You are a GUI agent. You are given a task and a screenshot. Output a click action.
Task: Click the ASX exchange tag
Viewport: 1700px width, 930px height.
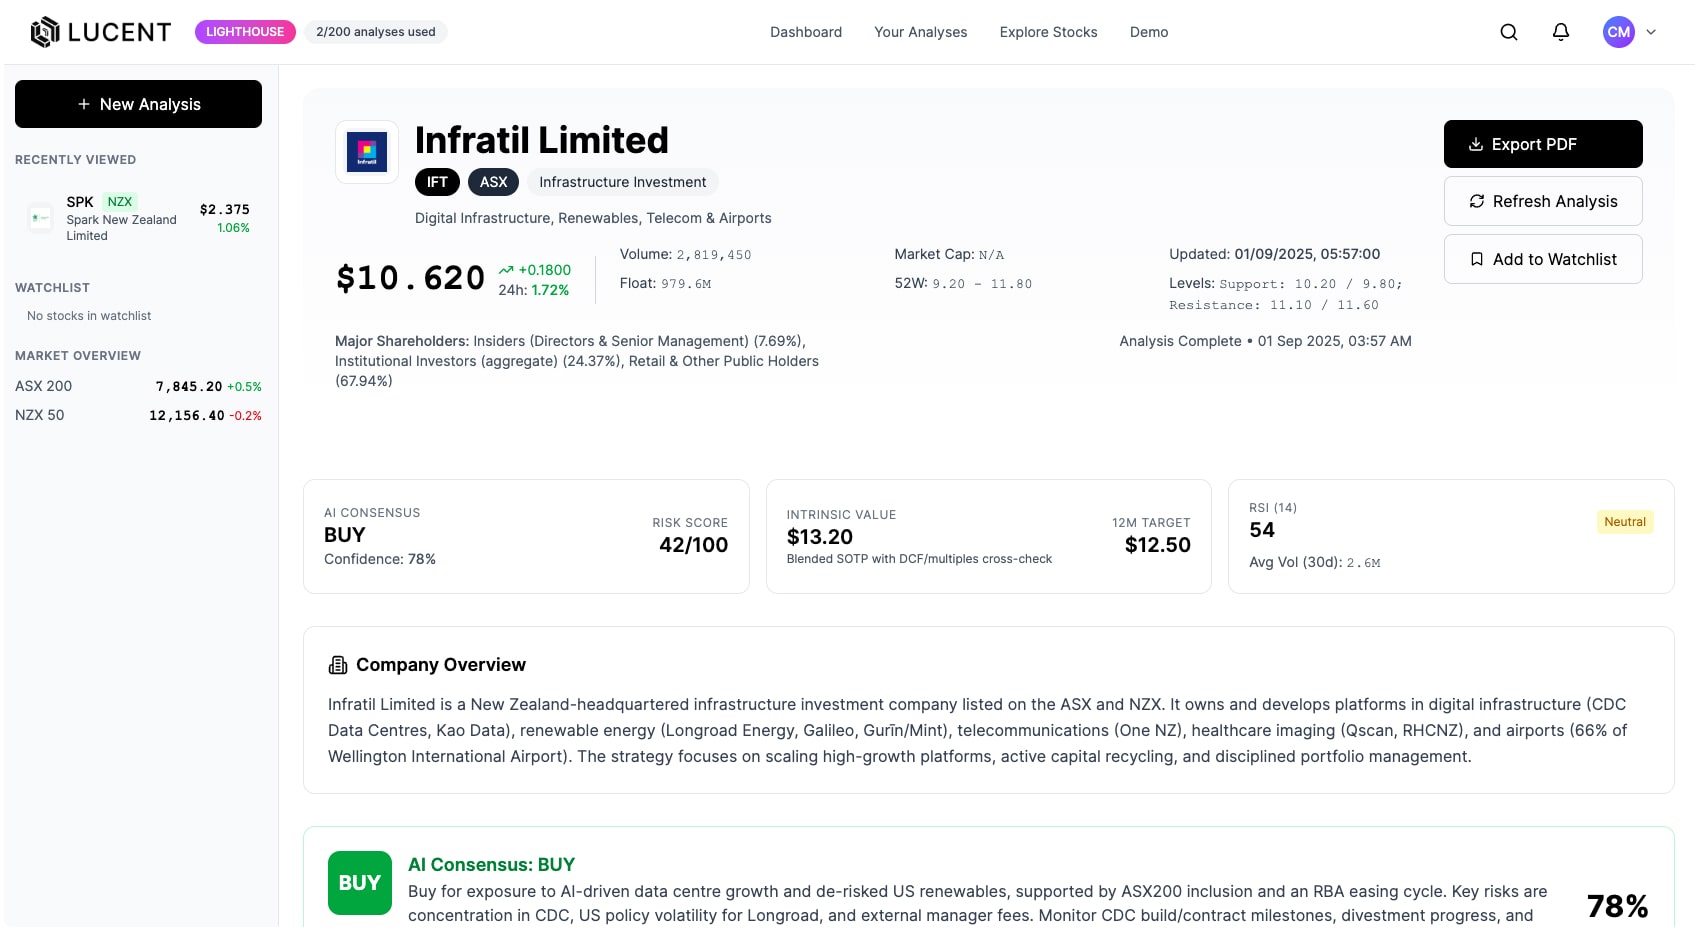click(x=493, y=182)
